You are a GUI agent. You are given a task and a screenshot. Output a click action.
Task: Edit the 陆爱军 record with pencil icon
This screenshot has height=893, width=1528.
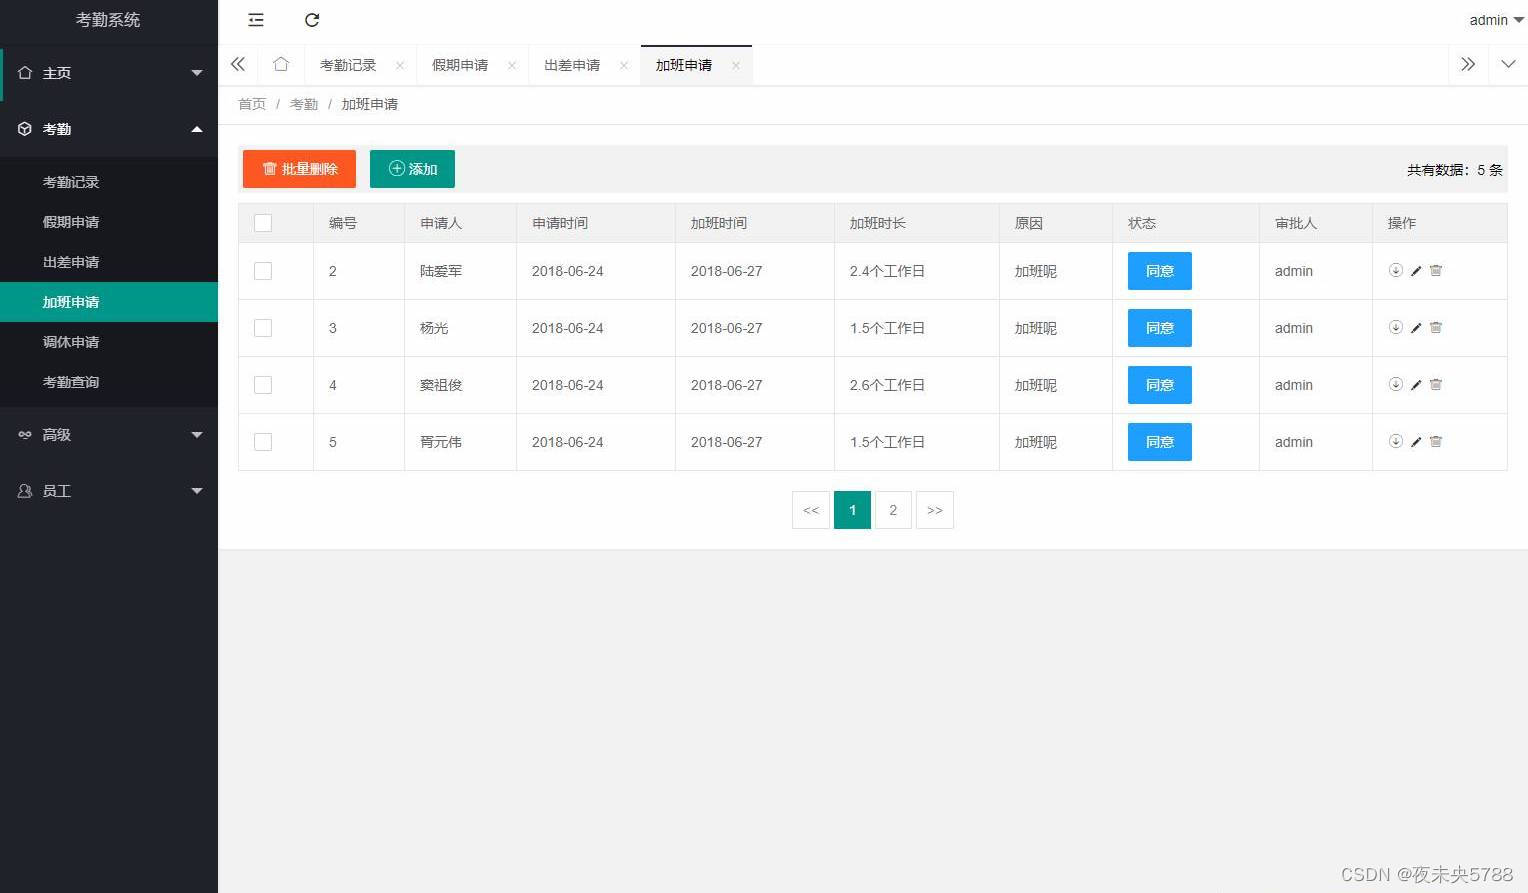(1416, 271)
